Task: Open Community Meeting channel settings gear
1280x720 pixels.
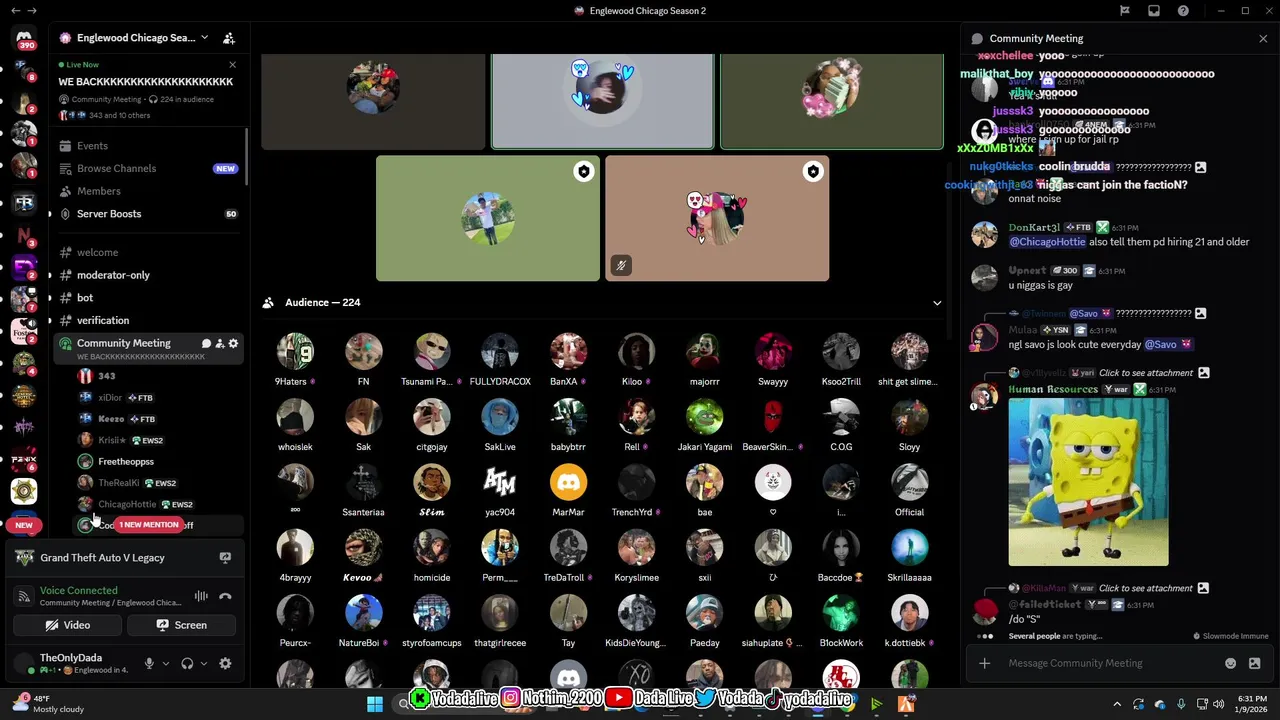Action: click(234, 344)
